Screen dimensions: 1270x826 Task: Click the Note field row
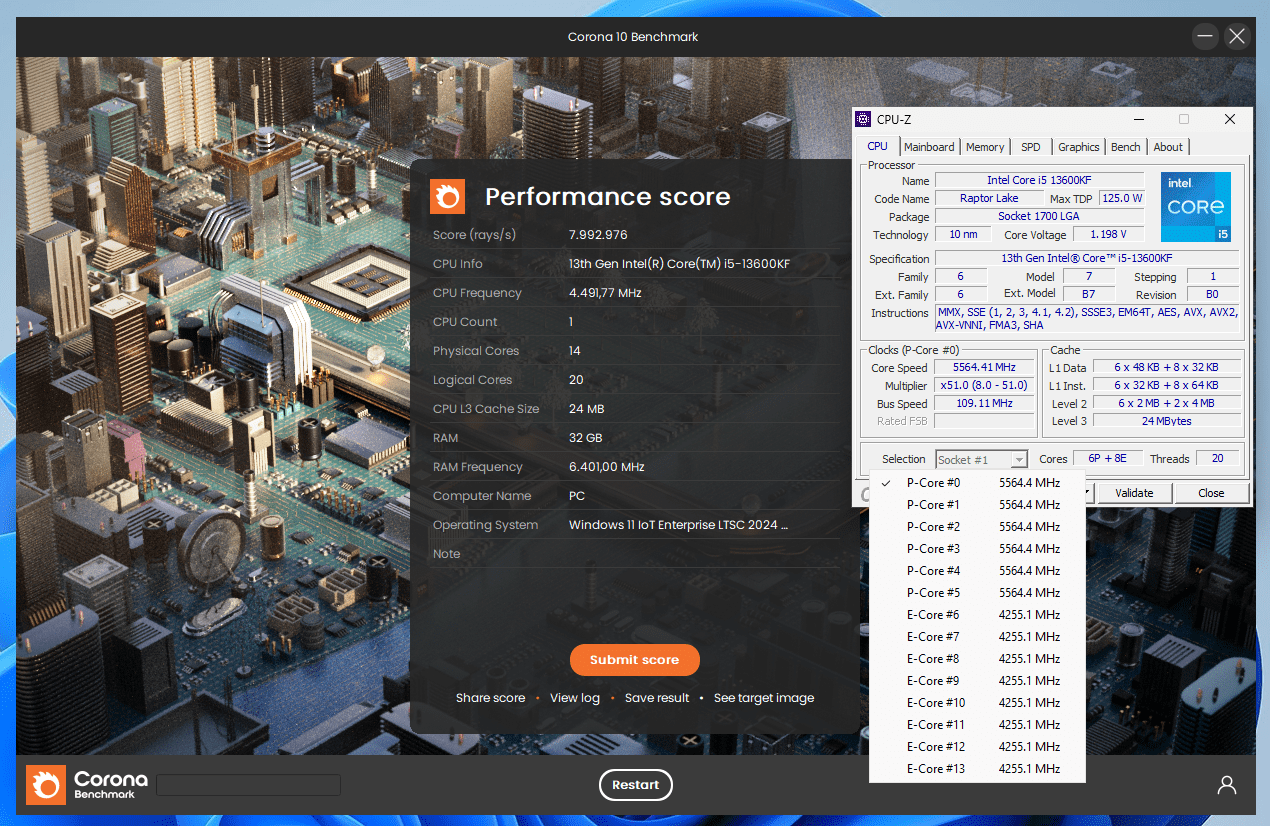pos(635,554)
